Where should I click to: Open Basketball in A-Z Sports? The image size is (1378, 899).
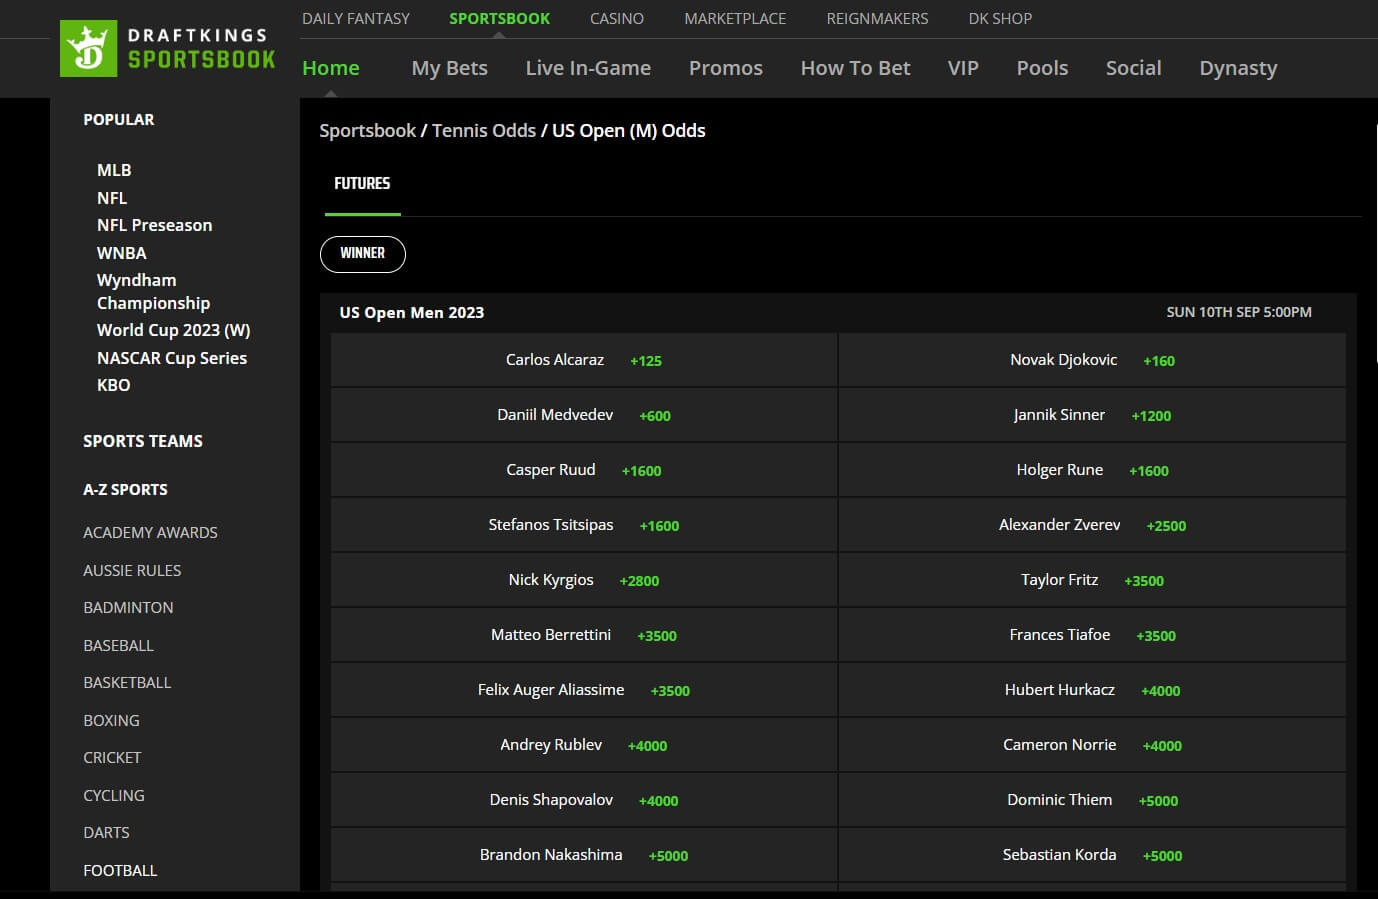(127, 683)
